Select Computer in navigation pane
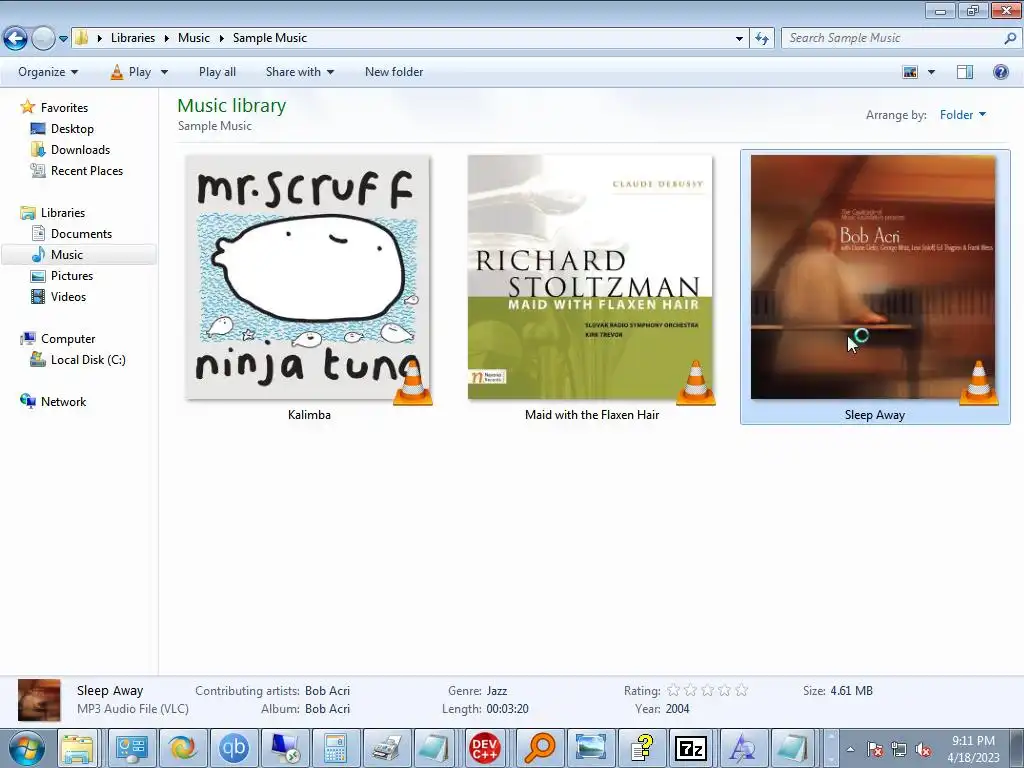This screenshot has width=1024, height=768. coord(68,339)
